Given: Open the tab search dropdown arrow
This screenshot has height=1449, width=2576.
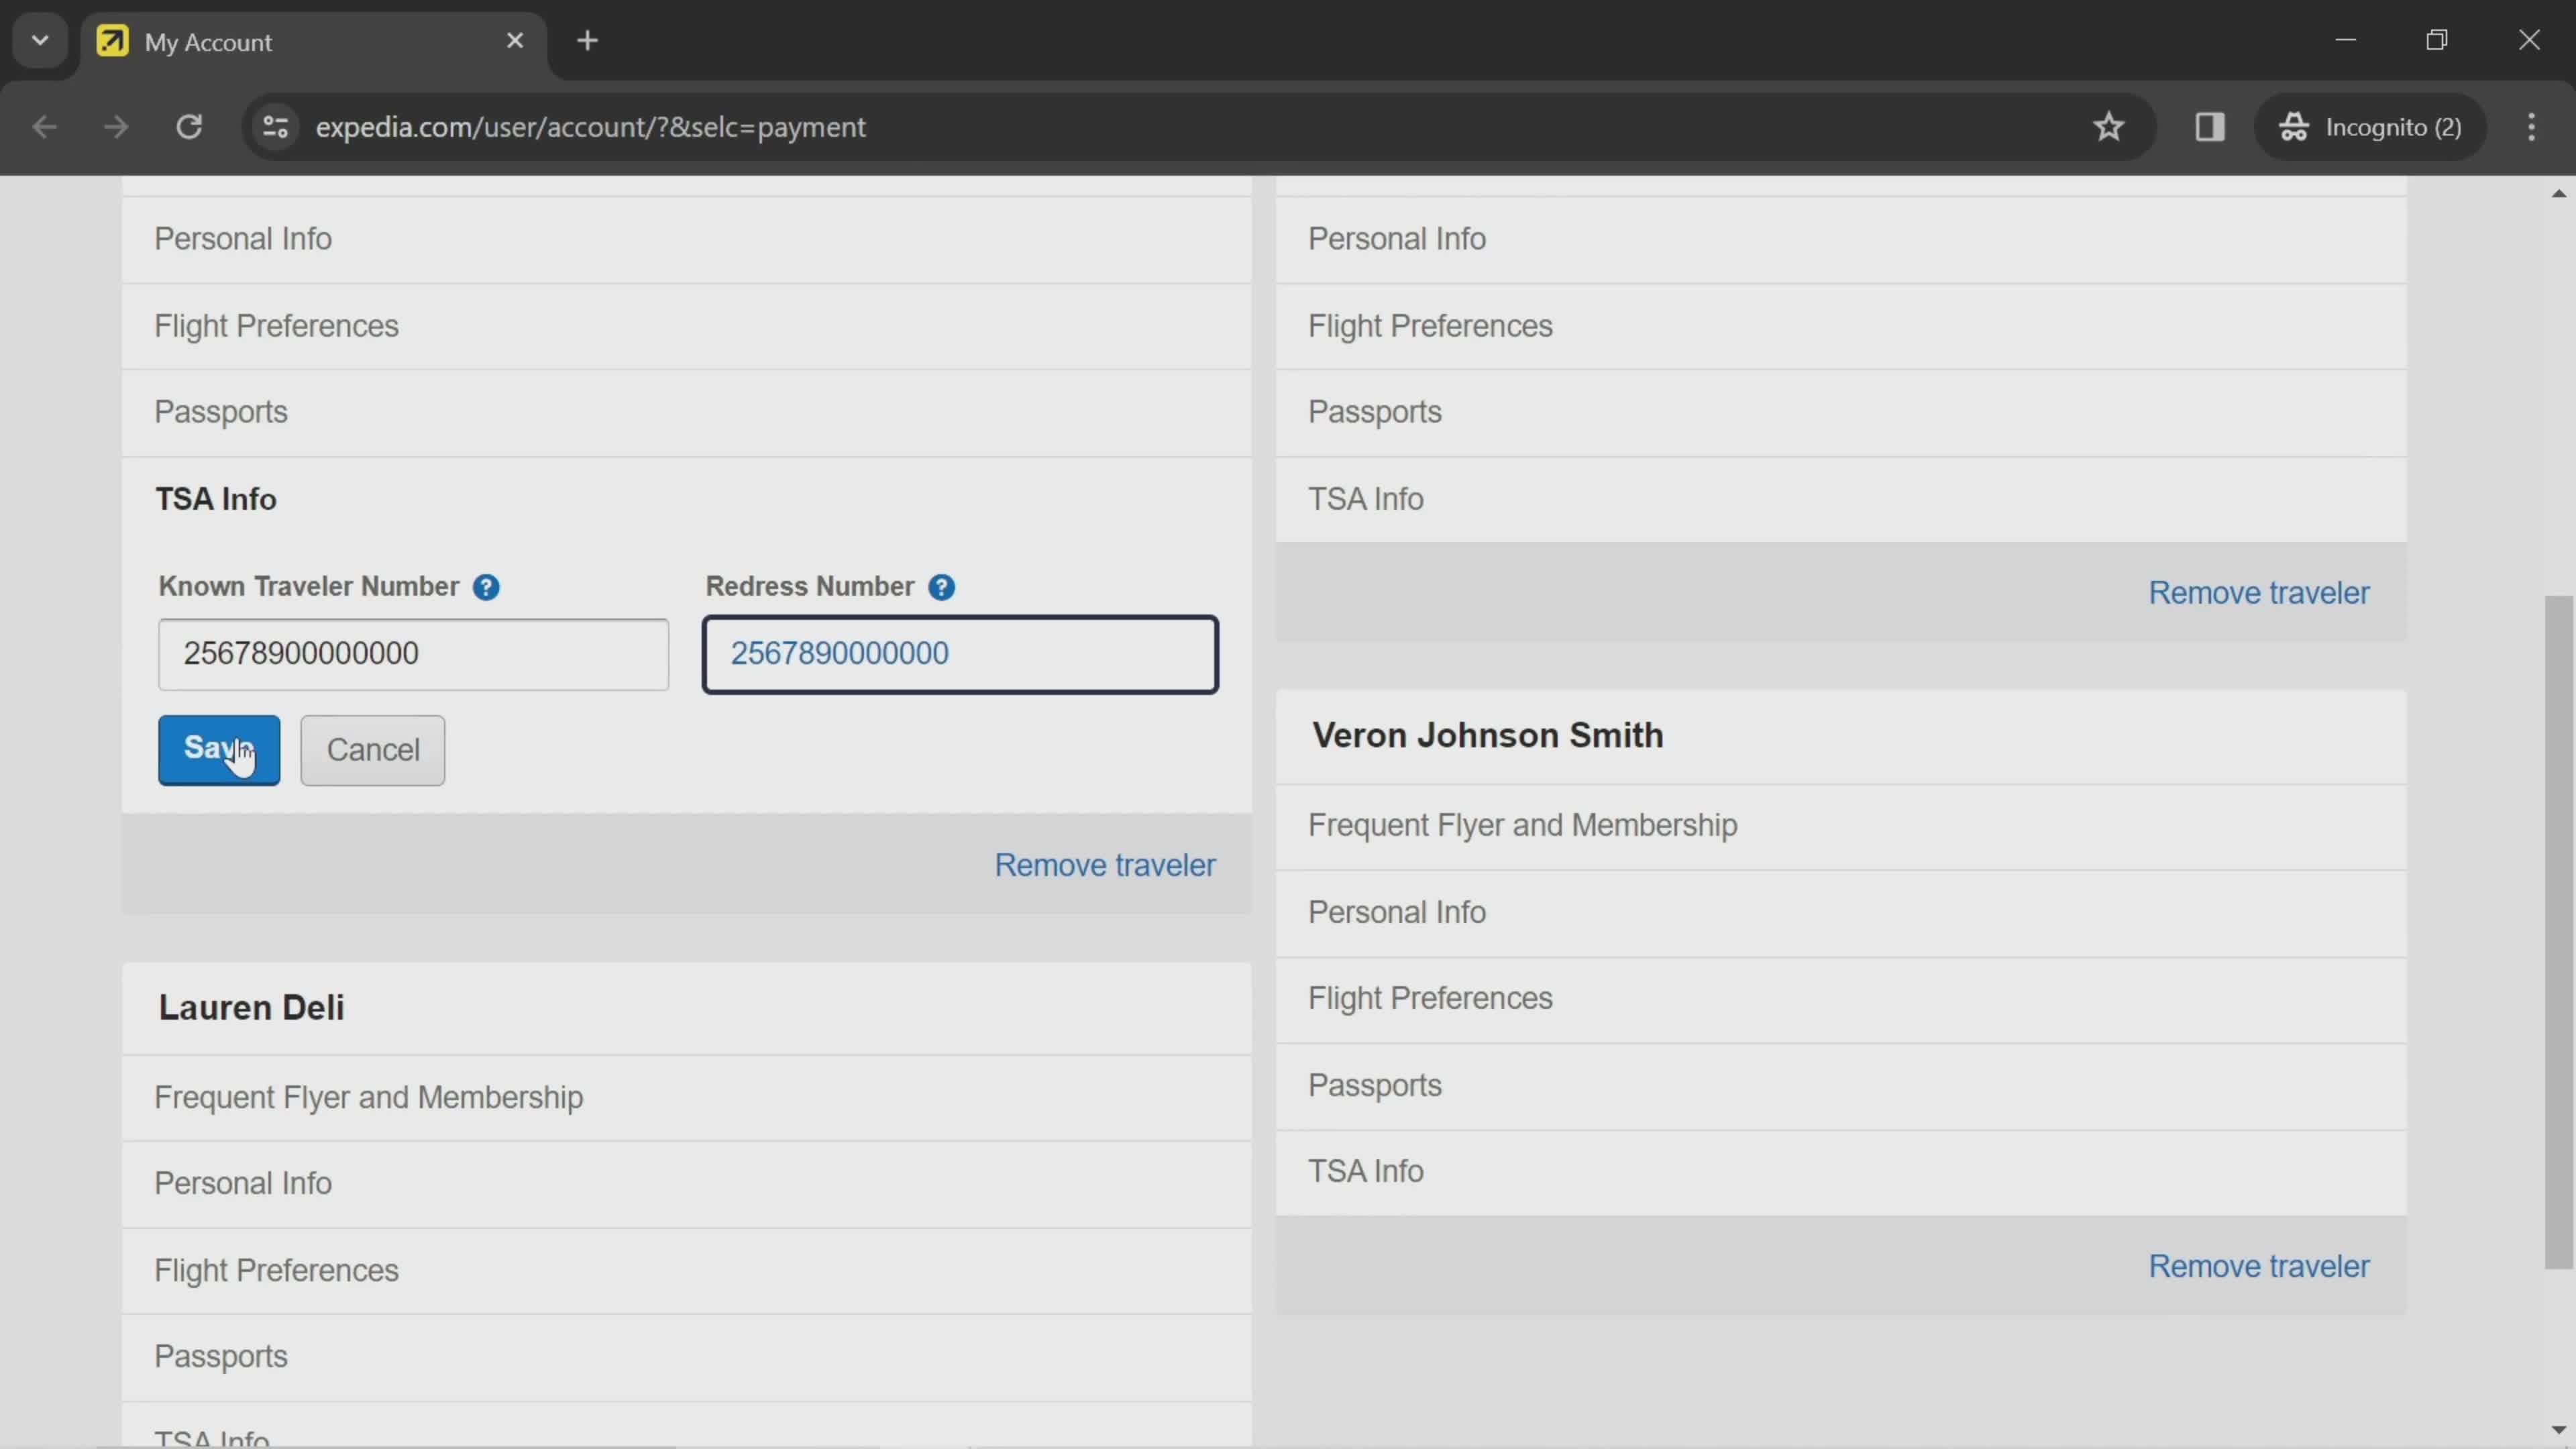Looking at the screenshot, I should click(x=40, y=41).
